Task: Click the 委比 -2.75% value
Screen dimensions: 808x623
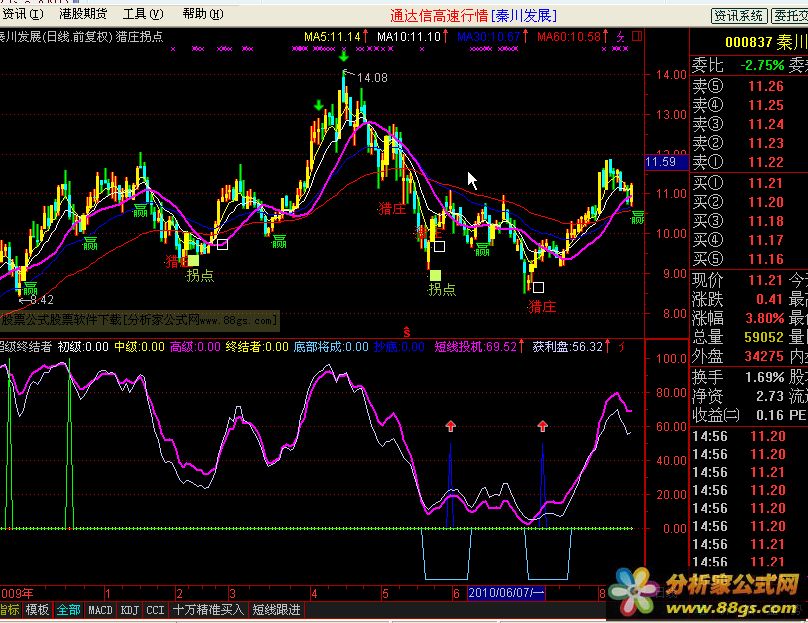Action: [x=762, y=65]
